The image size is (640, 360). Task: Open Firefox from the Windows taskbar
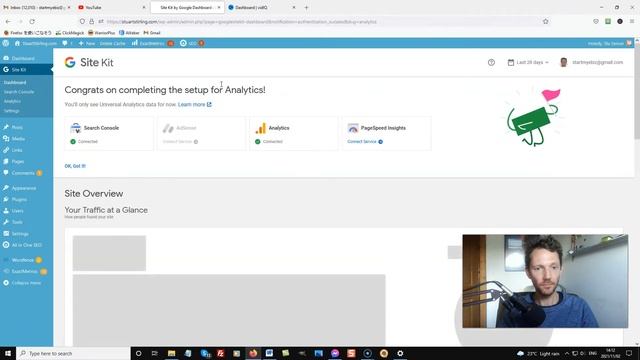pos(253,353)
